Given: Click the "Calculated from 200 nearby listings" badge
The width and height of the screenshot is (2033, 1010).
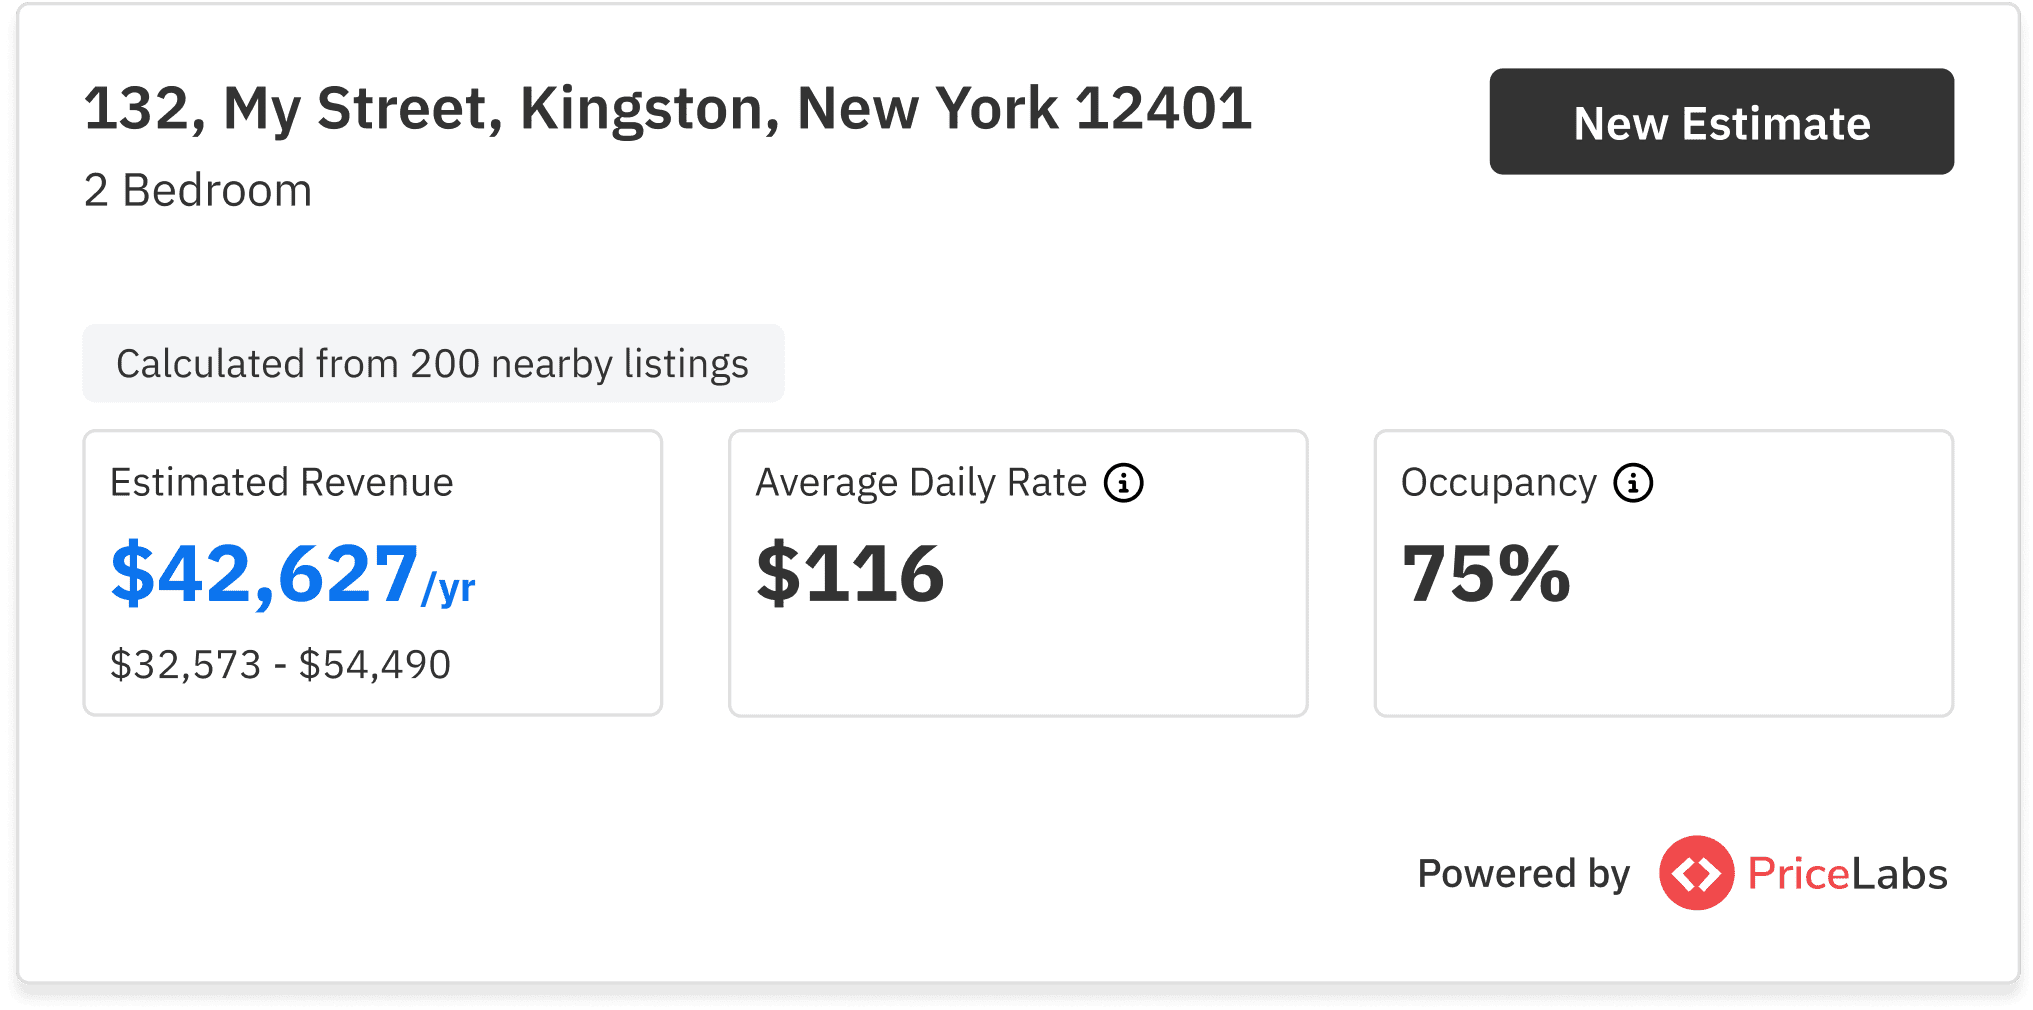Looking at the screenshot, I should (x=432, y=364).
